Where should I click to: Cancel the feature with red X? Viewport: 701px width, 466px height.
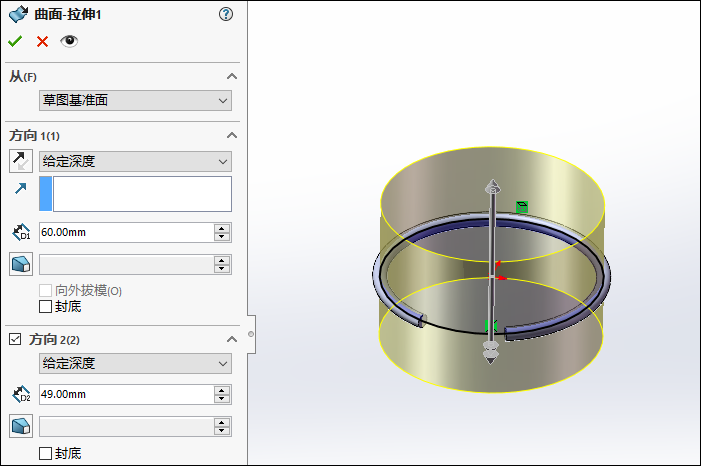42,42
